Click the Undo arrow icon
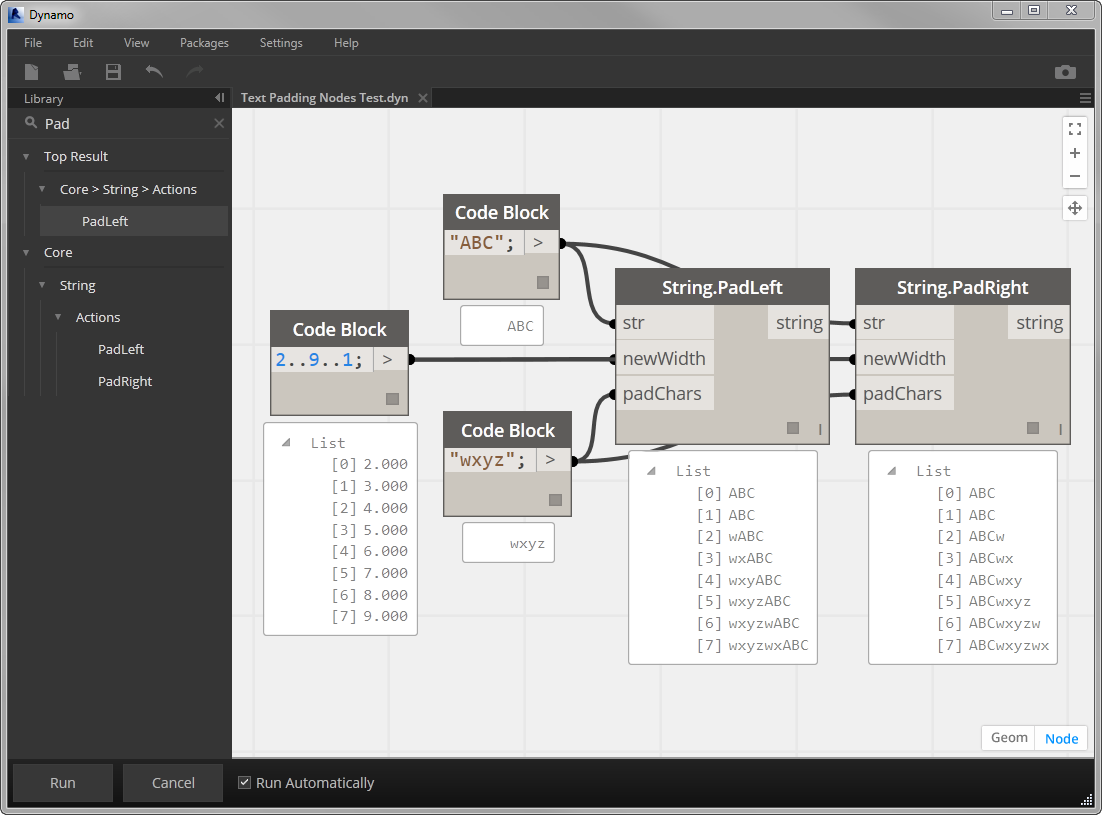Screen dimensions: 1102x815 tap(153, 71)
